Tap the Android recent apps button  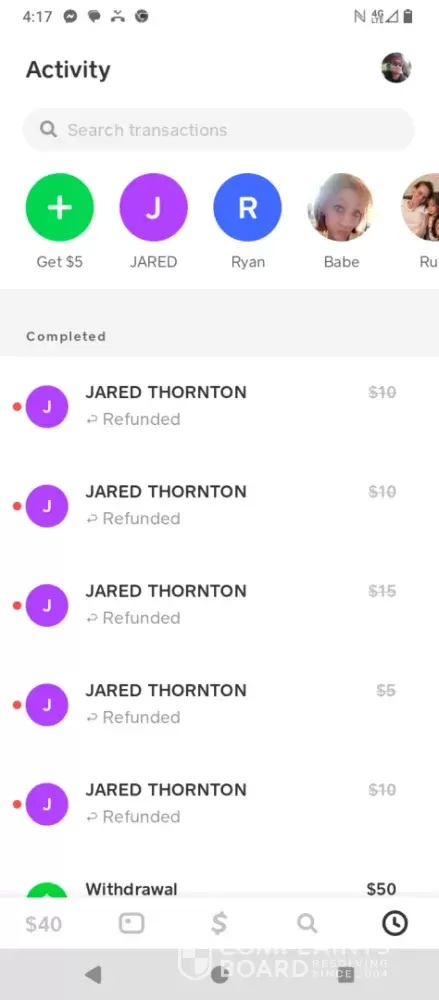345,974
